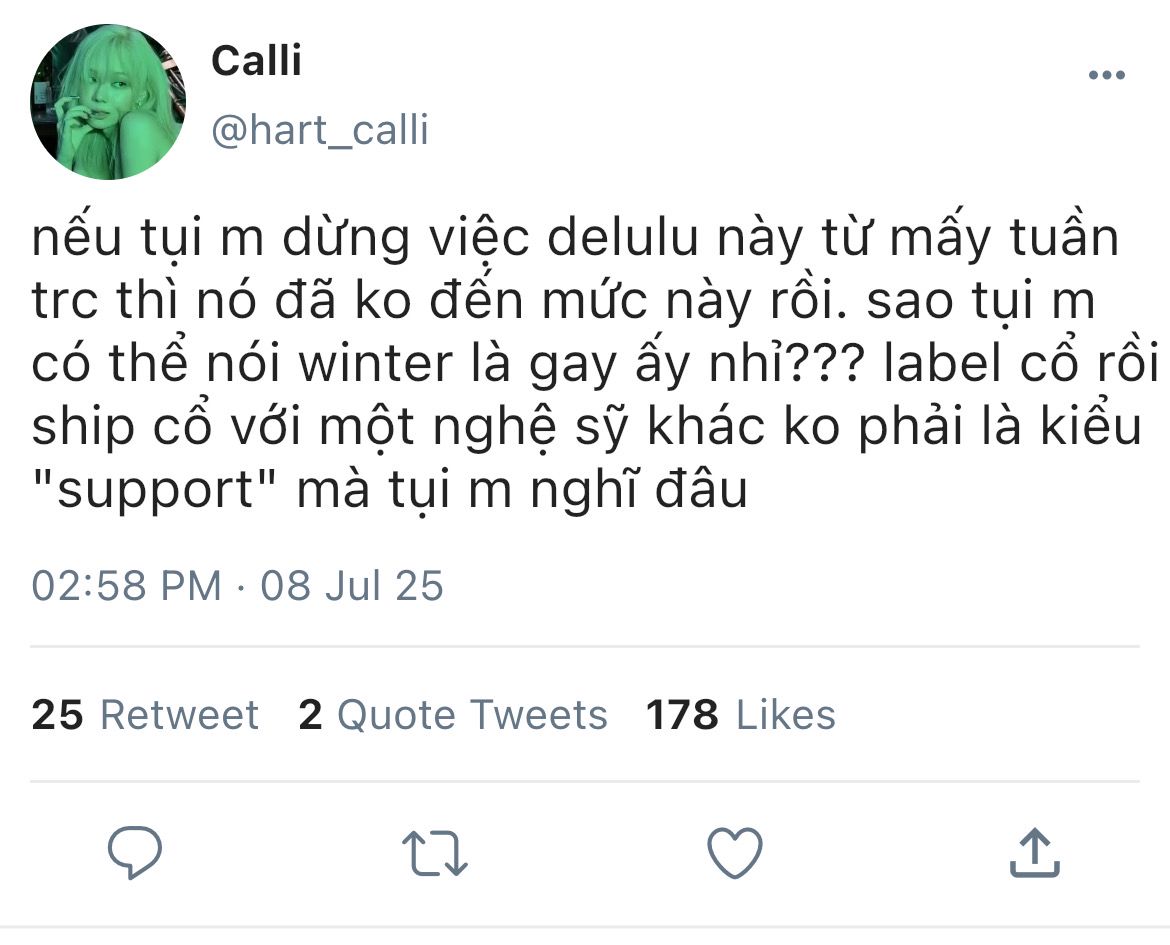This screenshot has height=945, width=1170.
Task: Retweet this post using the arrows icon
Action: coord(435,854)
